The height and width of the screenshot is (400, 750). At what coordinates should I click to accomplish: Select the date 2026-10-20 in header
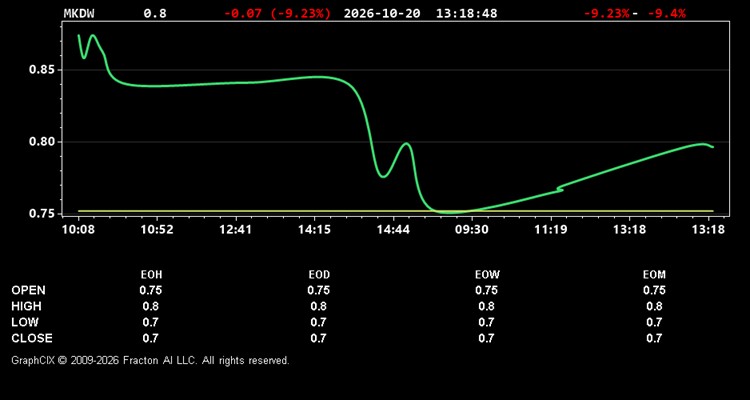[x=382, y=13]
